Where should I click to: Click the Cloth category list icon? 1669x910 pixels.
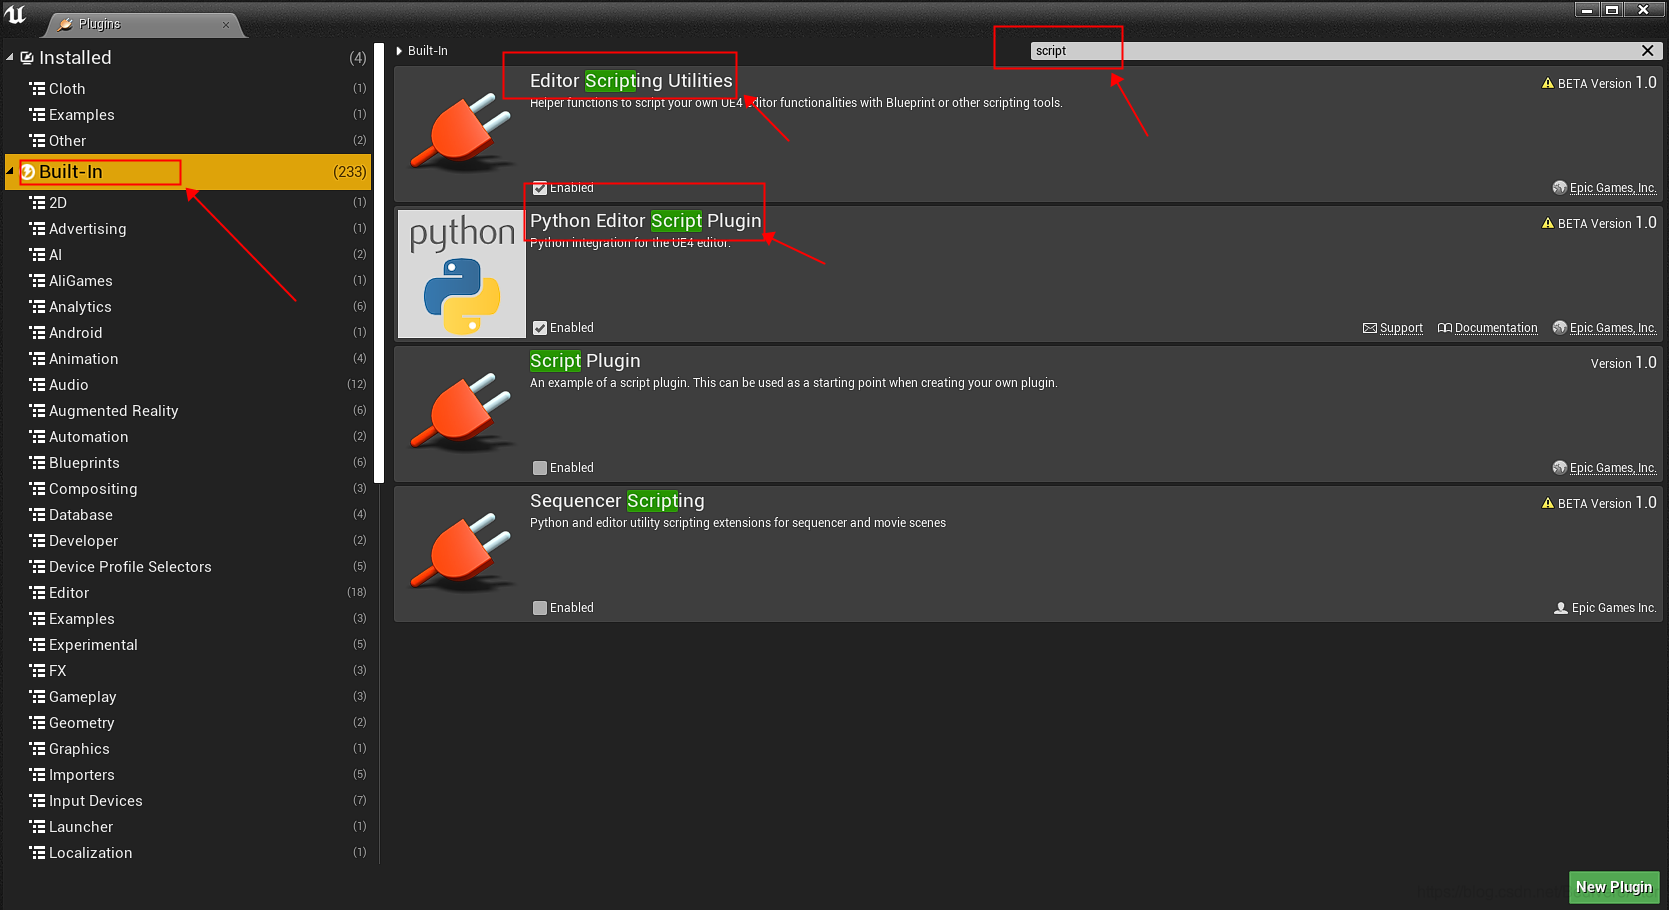[37, 89]
